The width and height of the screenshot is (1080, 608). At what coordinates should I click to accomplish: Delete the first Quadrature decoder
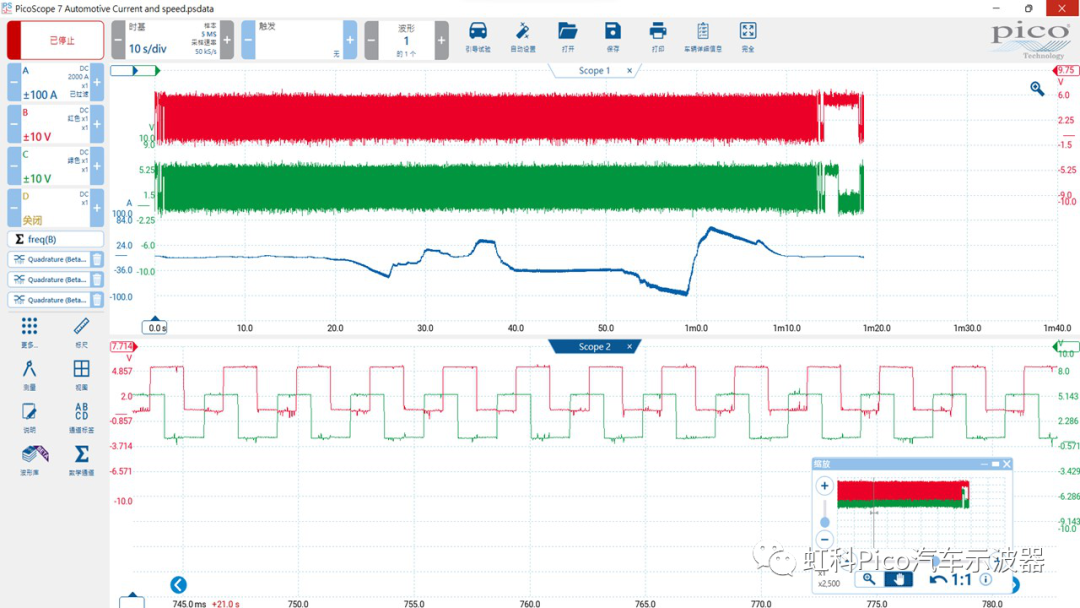97,260
